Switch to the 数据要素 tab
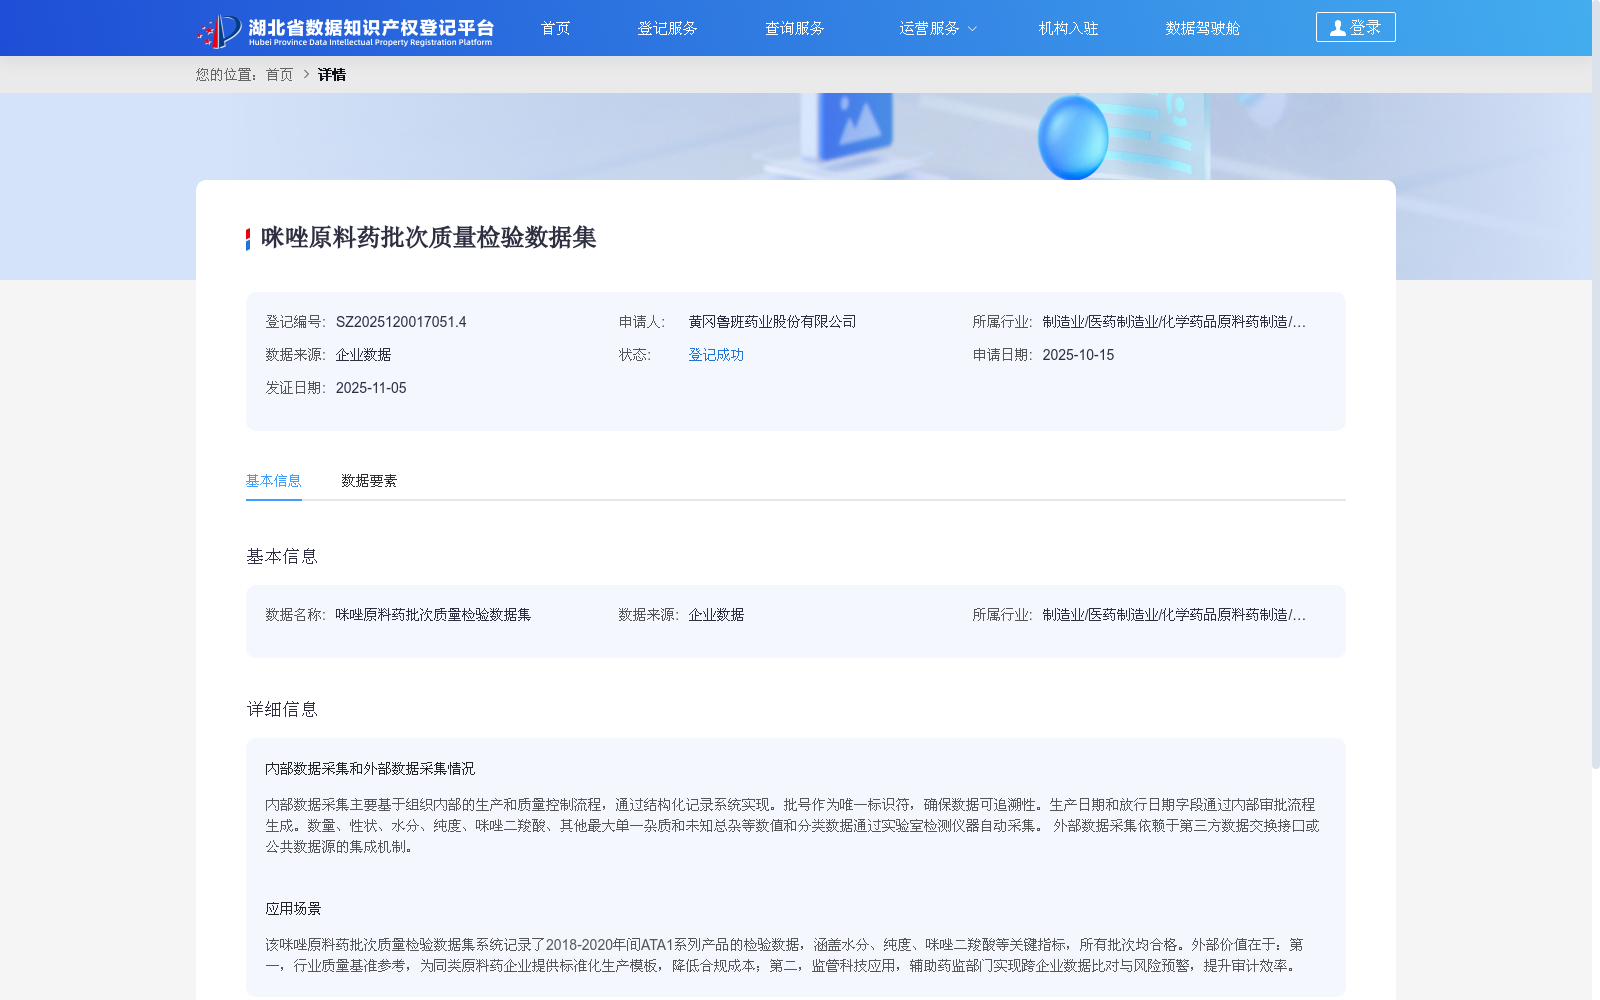Image resolution: width=1600 pixels, height=1000 pixels. (369, 481)
